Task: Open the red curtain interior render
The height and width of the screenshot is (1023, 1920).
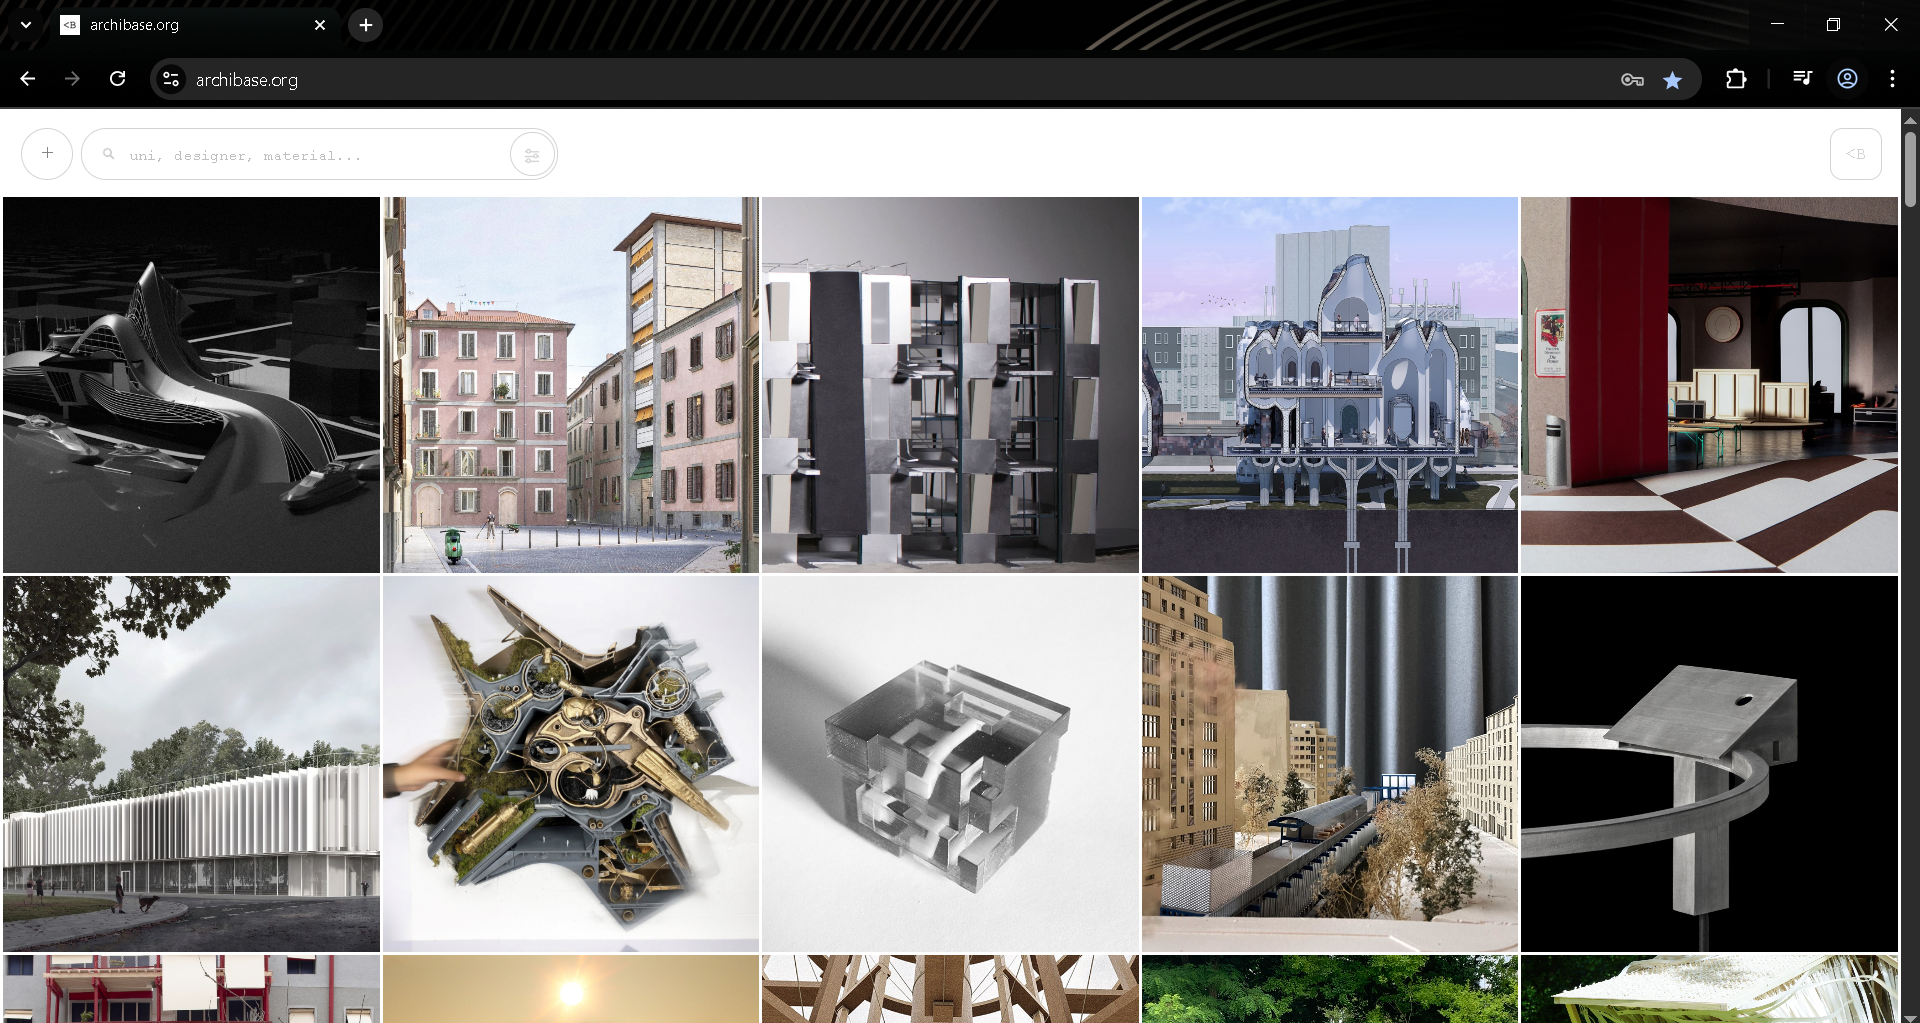Action: (x=1709, y=385)
